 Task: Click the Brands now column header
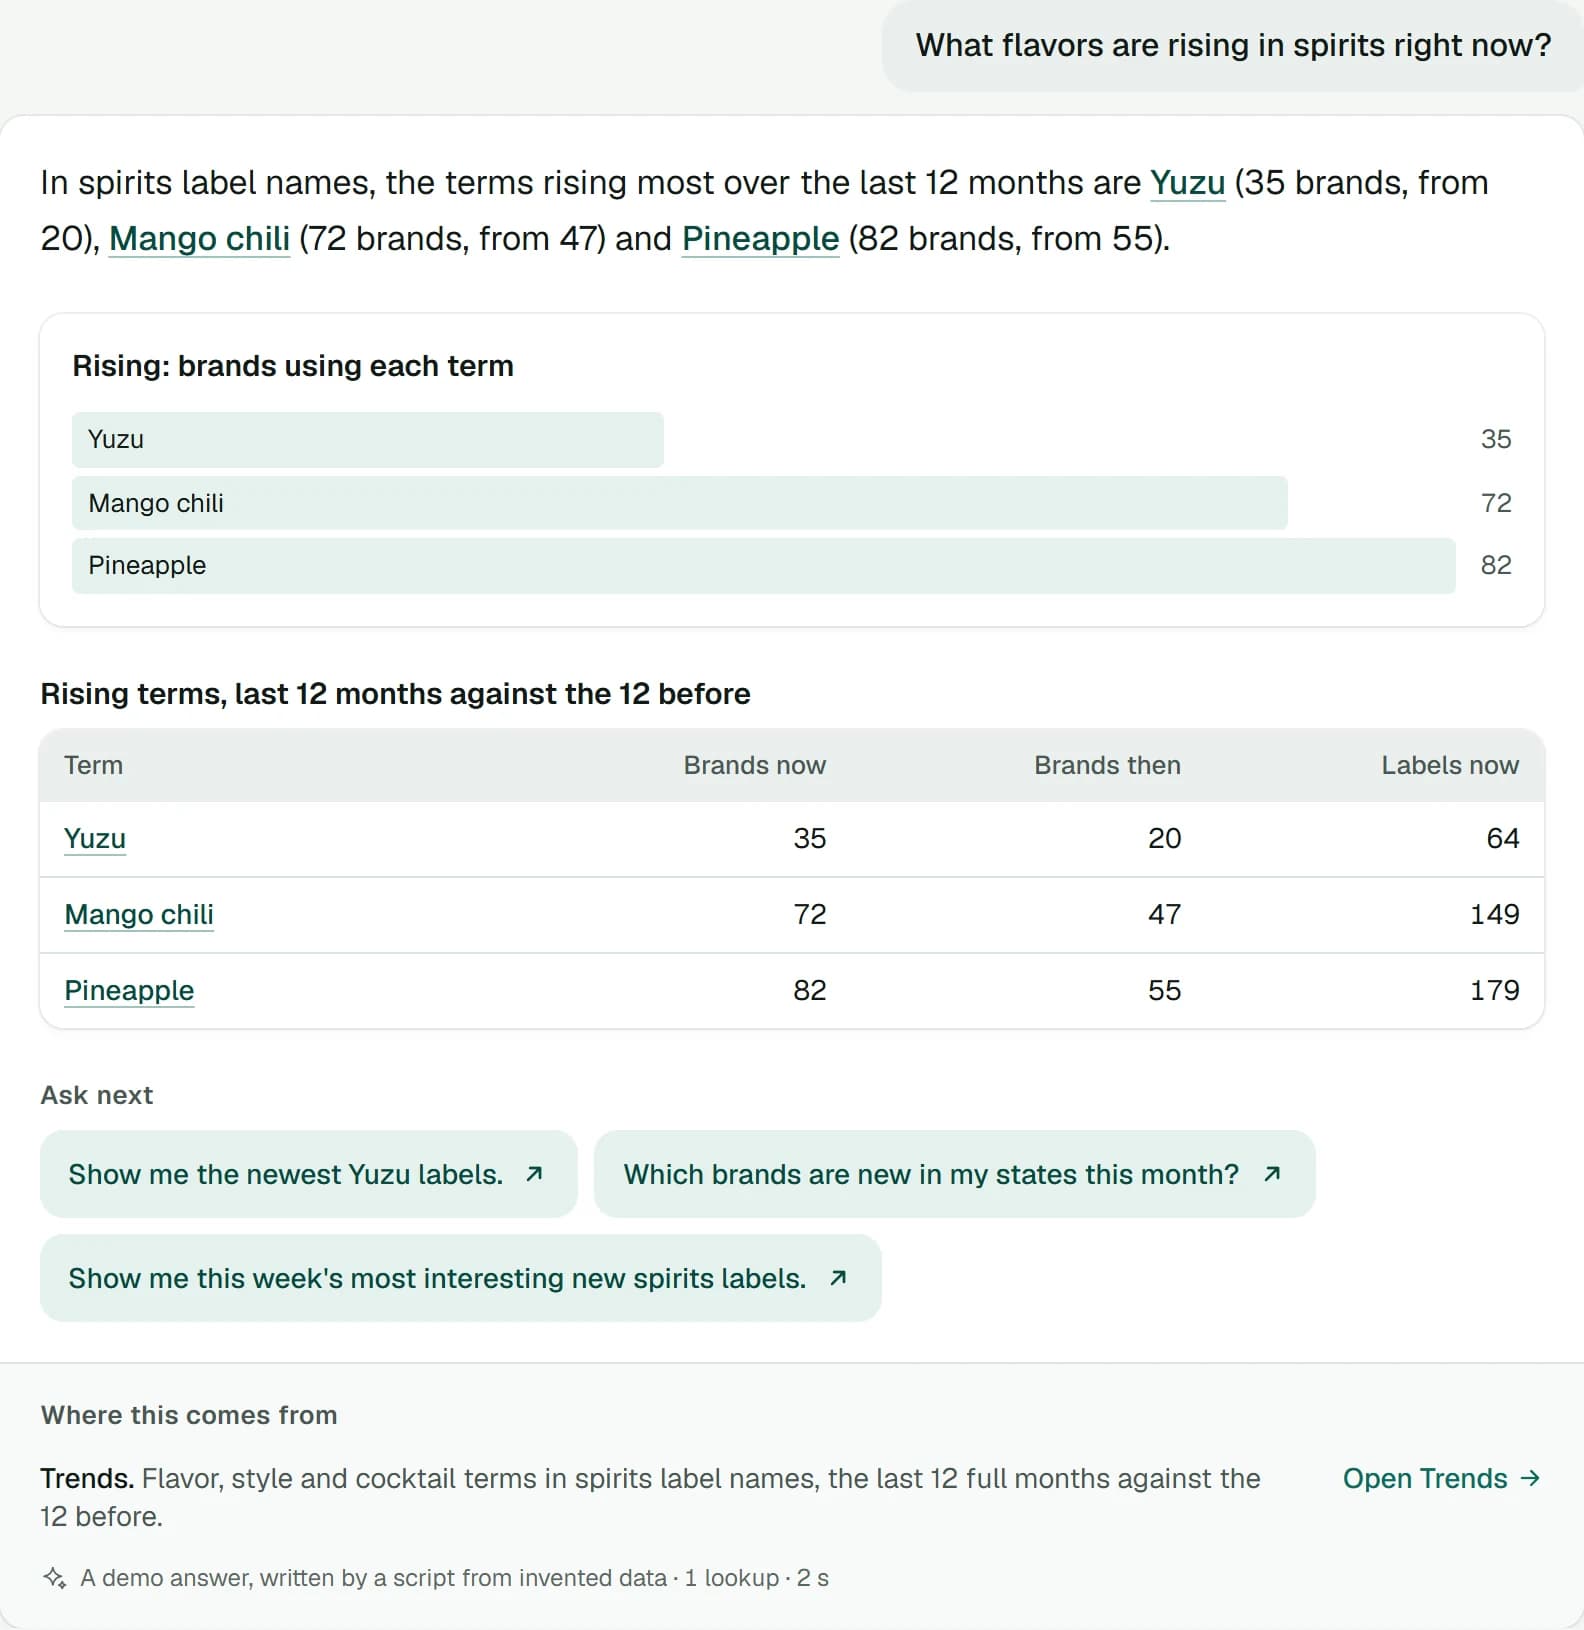click(x=755, y=765)
